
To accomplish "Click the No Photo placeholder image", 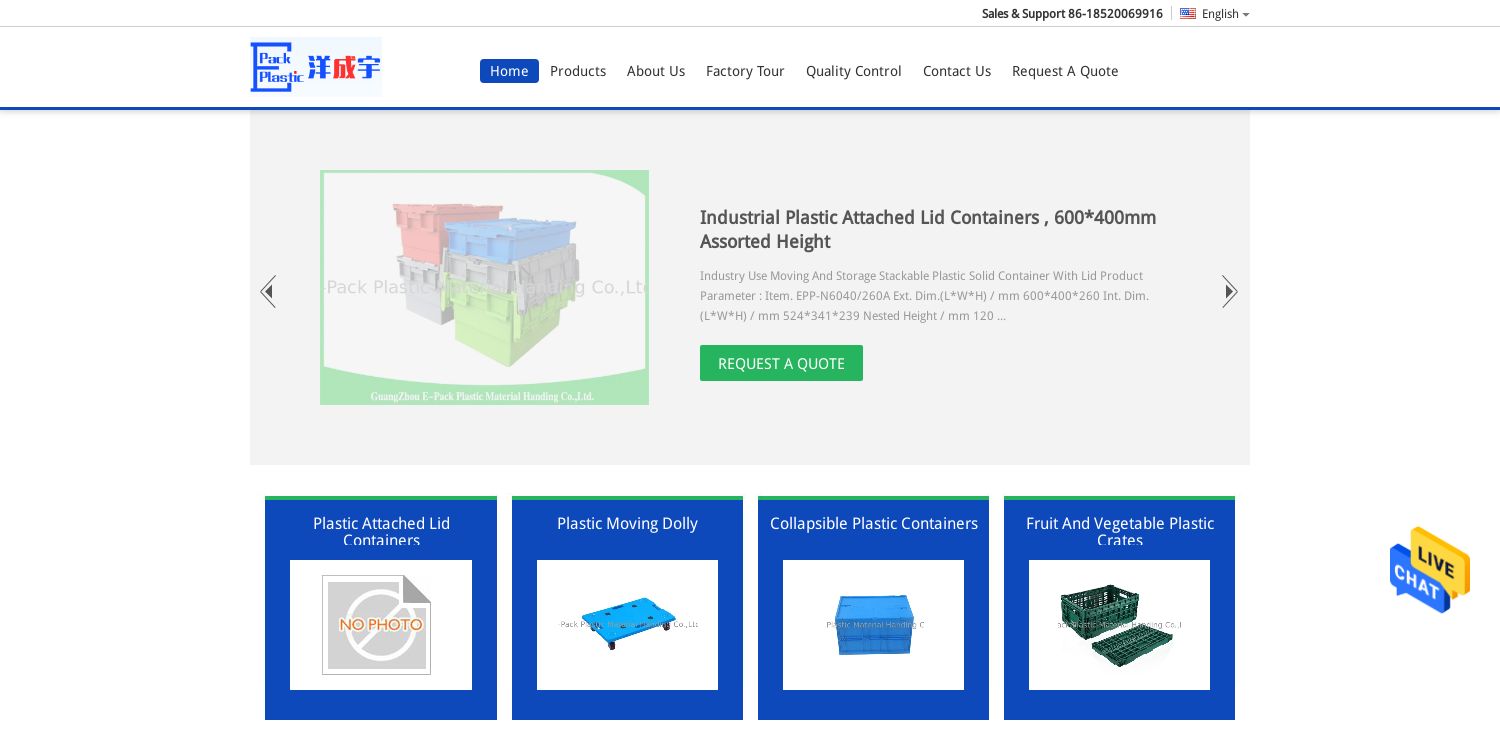I will 380,624.
